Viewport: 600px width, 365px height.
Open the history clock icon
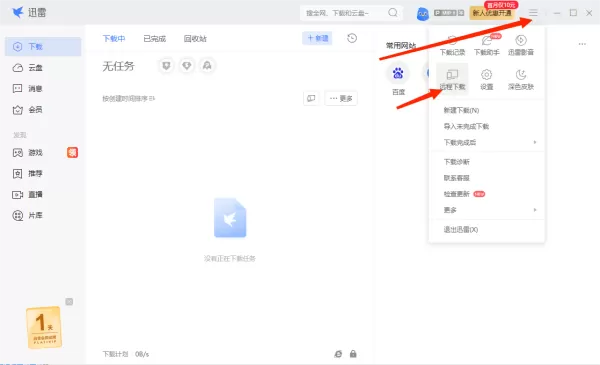pos(352,38)
